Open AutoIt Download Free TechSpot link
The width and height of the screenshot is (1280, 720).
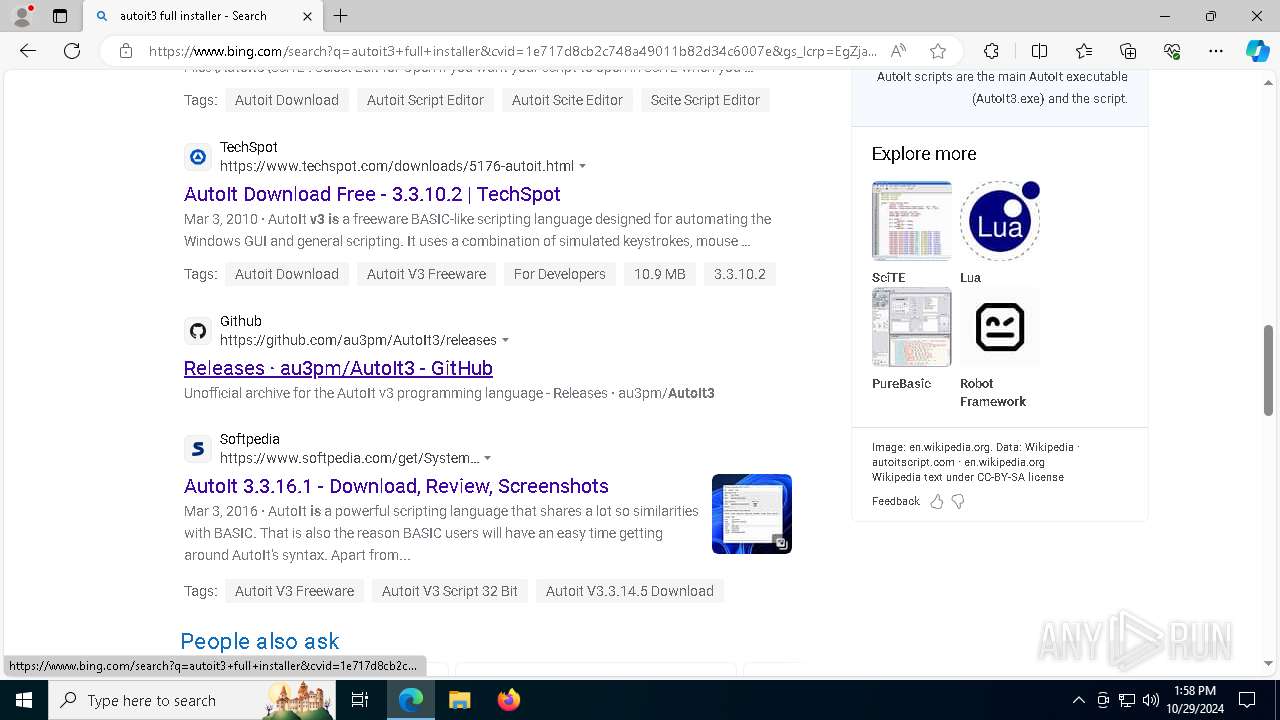372,194
